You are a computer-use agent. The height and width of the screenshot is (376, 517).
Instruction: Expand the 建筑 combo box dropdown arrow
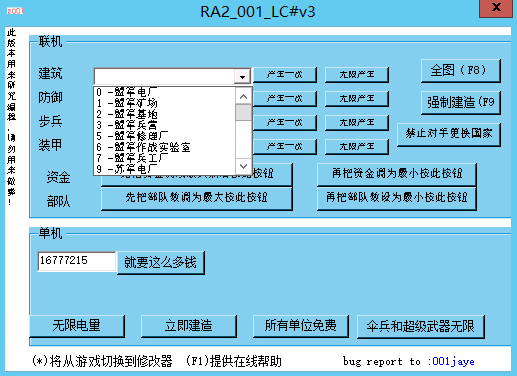242,77
